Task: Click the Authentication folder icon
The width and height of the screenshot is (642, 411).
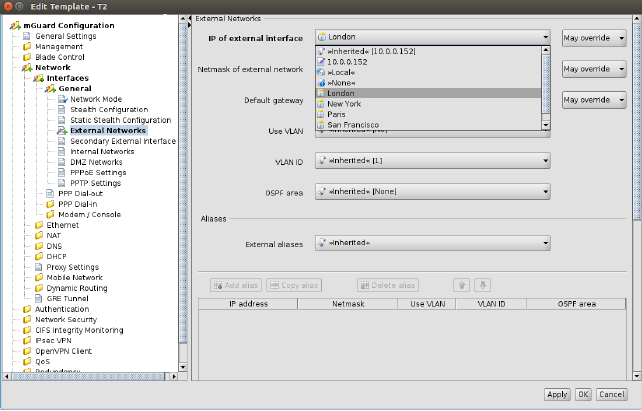Action: click(27, 309)
